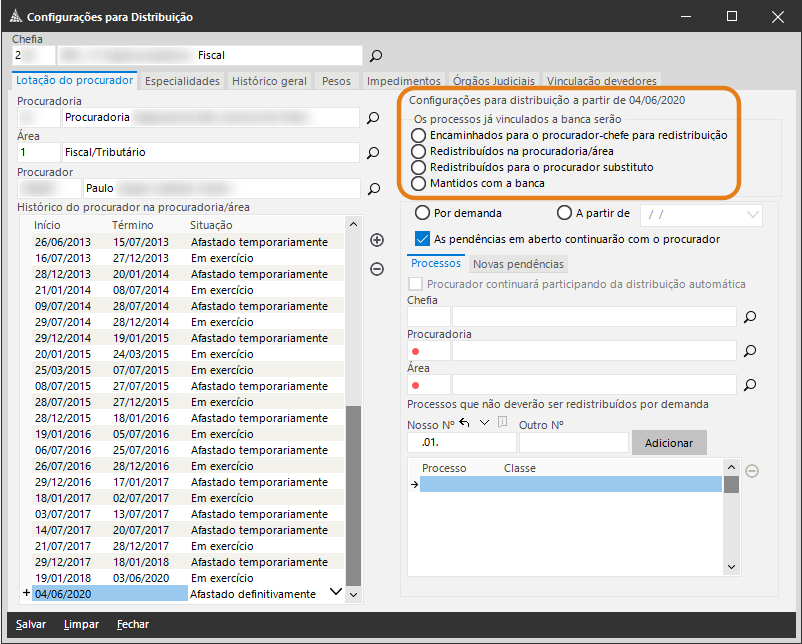
Task: Expand the chevron dropdown next to Nosso Nº
Action: [485, 423]
